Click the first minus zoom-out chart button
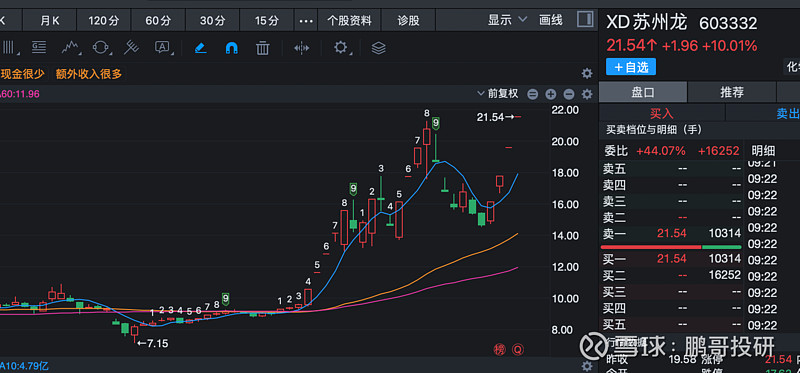 (x=533, y=94)
